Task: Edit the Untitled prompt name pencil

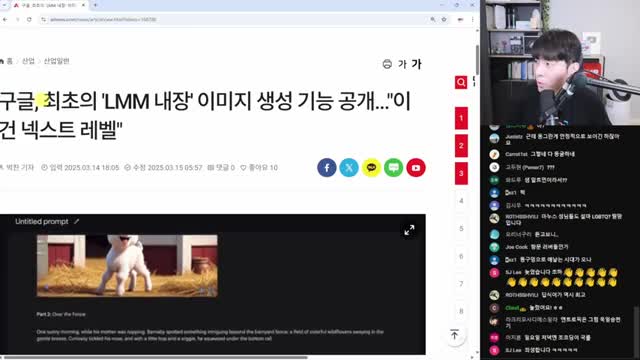Action: coord(77,222)
